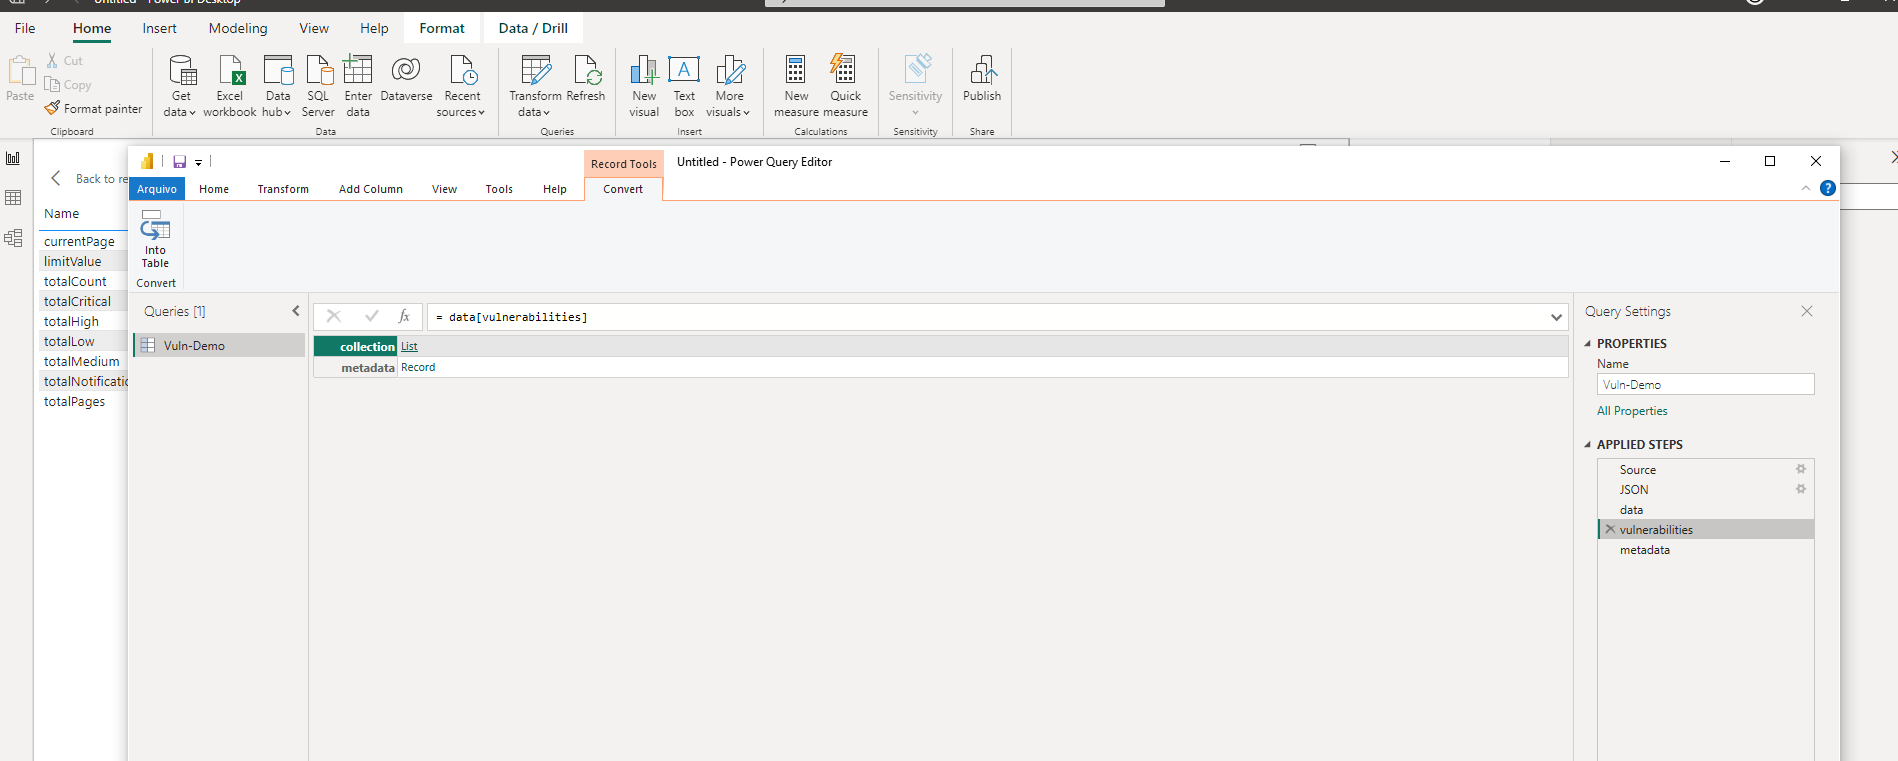The height and width of the screenshot is (761, 1898).
Task: Publish the report
Action: pyautogui.click(x=982, y=78)
